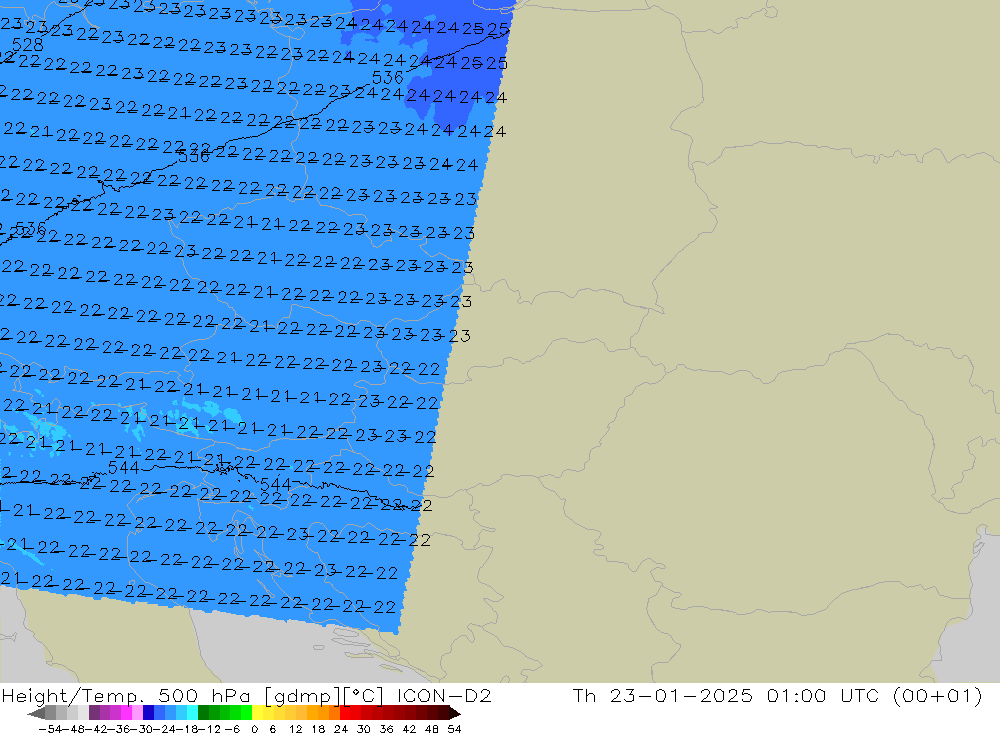Image resolution: width=1000 pixels, height=733 pixels.
Task: Click the '(00+01)' forecast hour label
Action: pos(938,695)
